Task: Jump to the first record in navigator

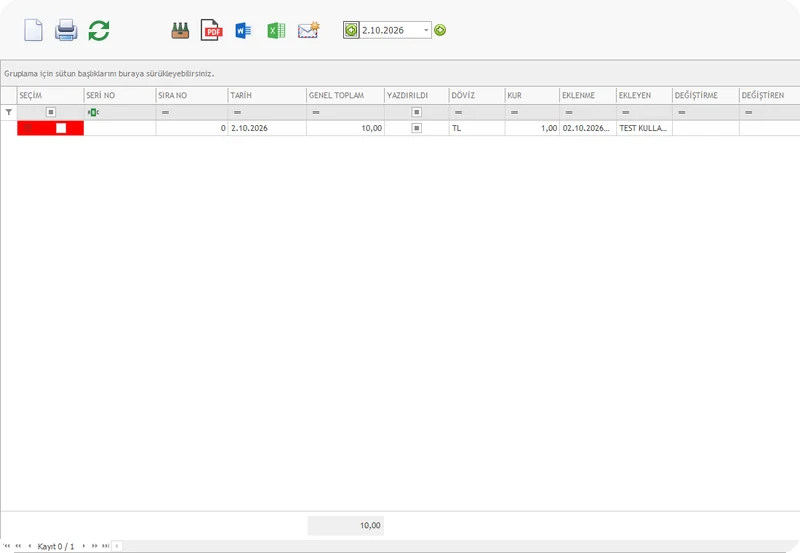Action: point(7,546)
